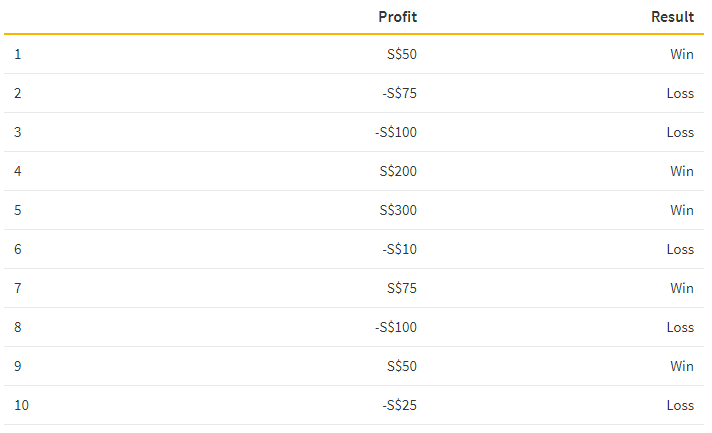This screenshot has width=712, height=433.
Task: Select the S$75 profit cell
Action: pos(401,288)
